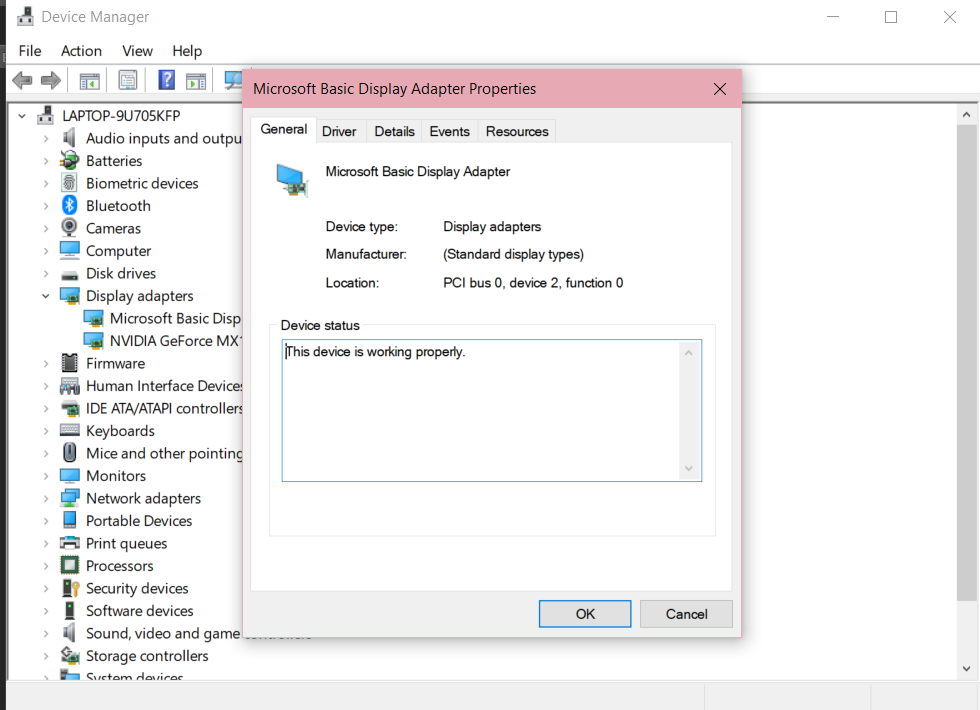Click the Security devices key icon
Screen dimensions: 980x710
coord(70,588)
